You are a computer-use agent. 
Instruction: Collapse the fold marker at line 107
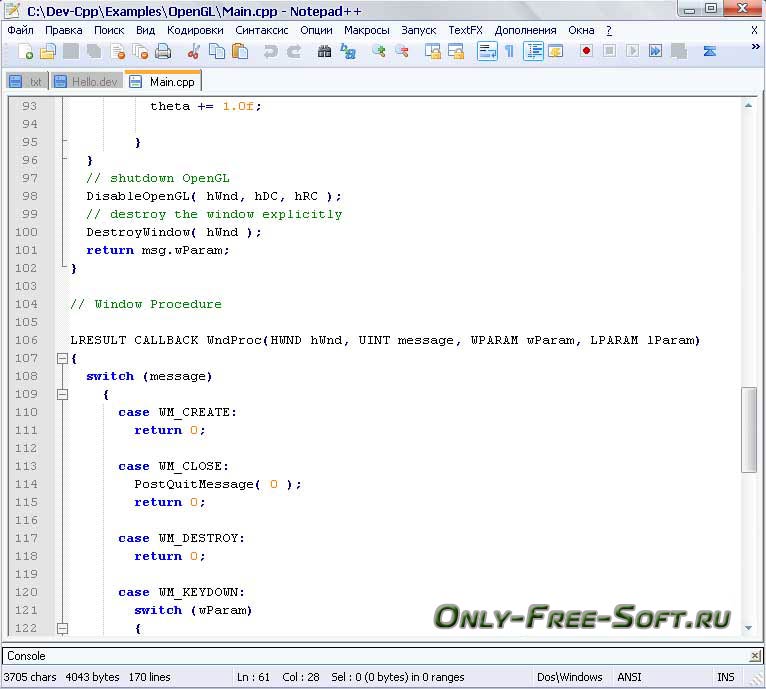[x=62, y=359]
